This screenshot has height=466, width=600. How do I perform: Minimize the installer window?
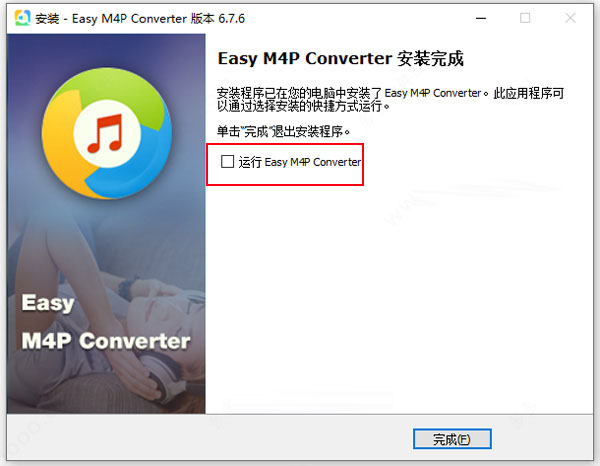pos(481,18)
